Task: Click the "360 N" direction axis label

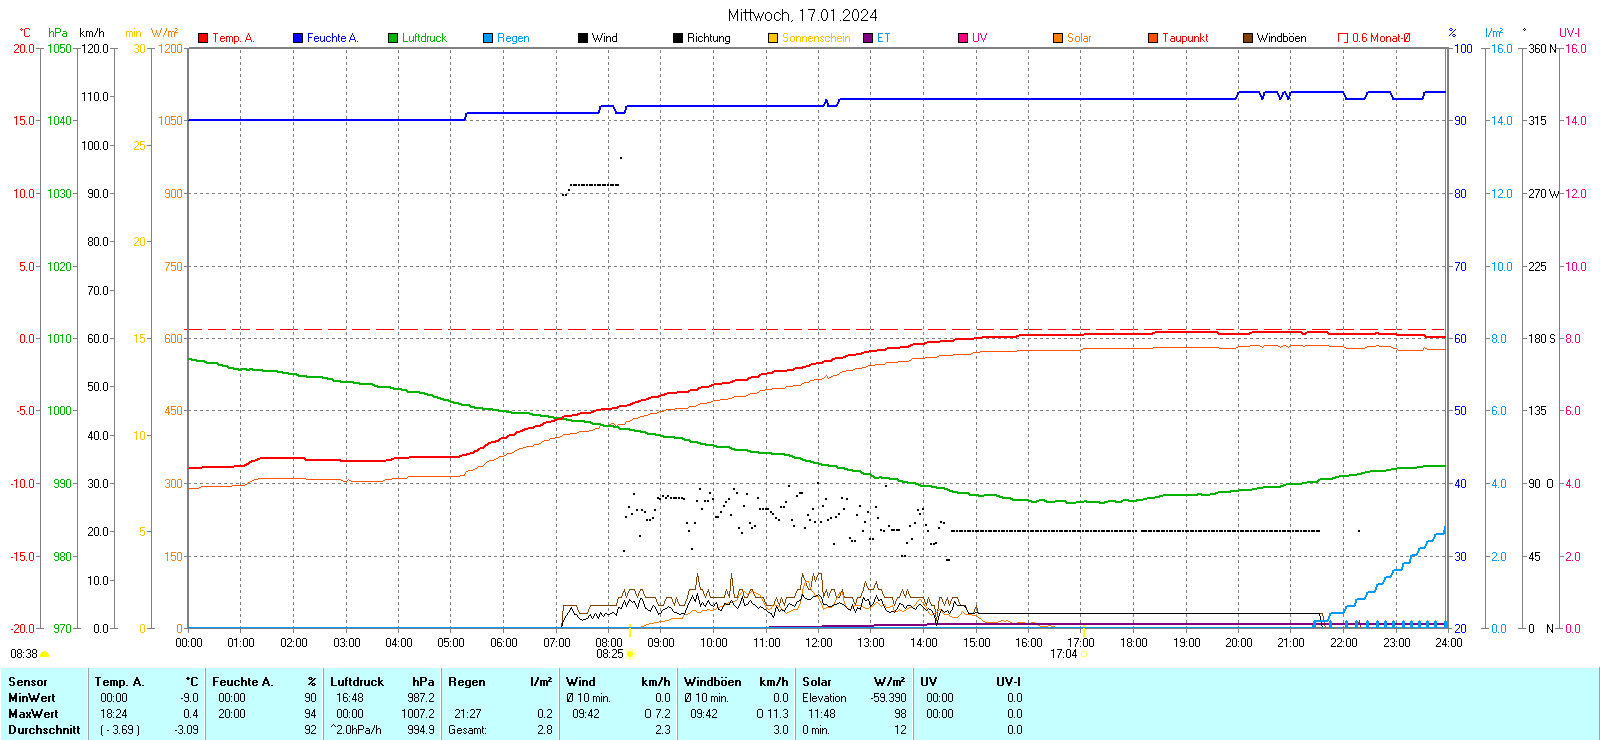Action: 1543,48
